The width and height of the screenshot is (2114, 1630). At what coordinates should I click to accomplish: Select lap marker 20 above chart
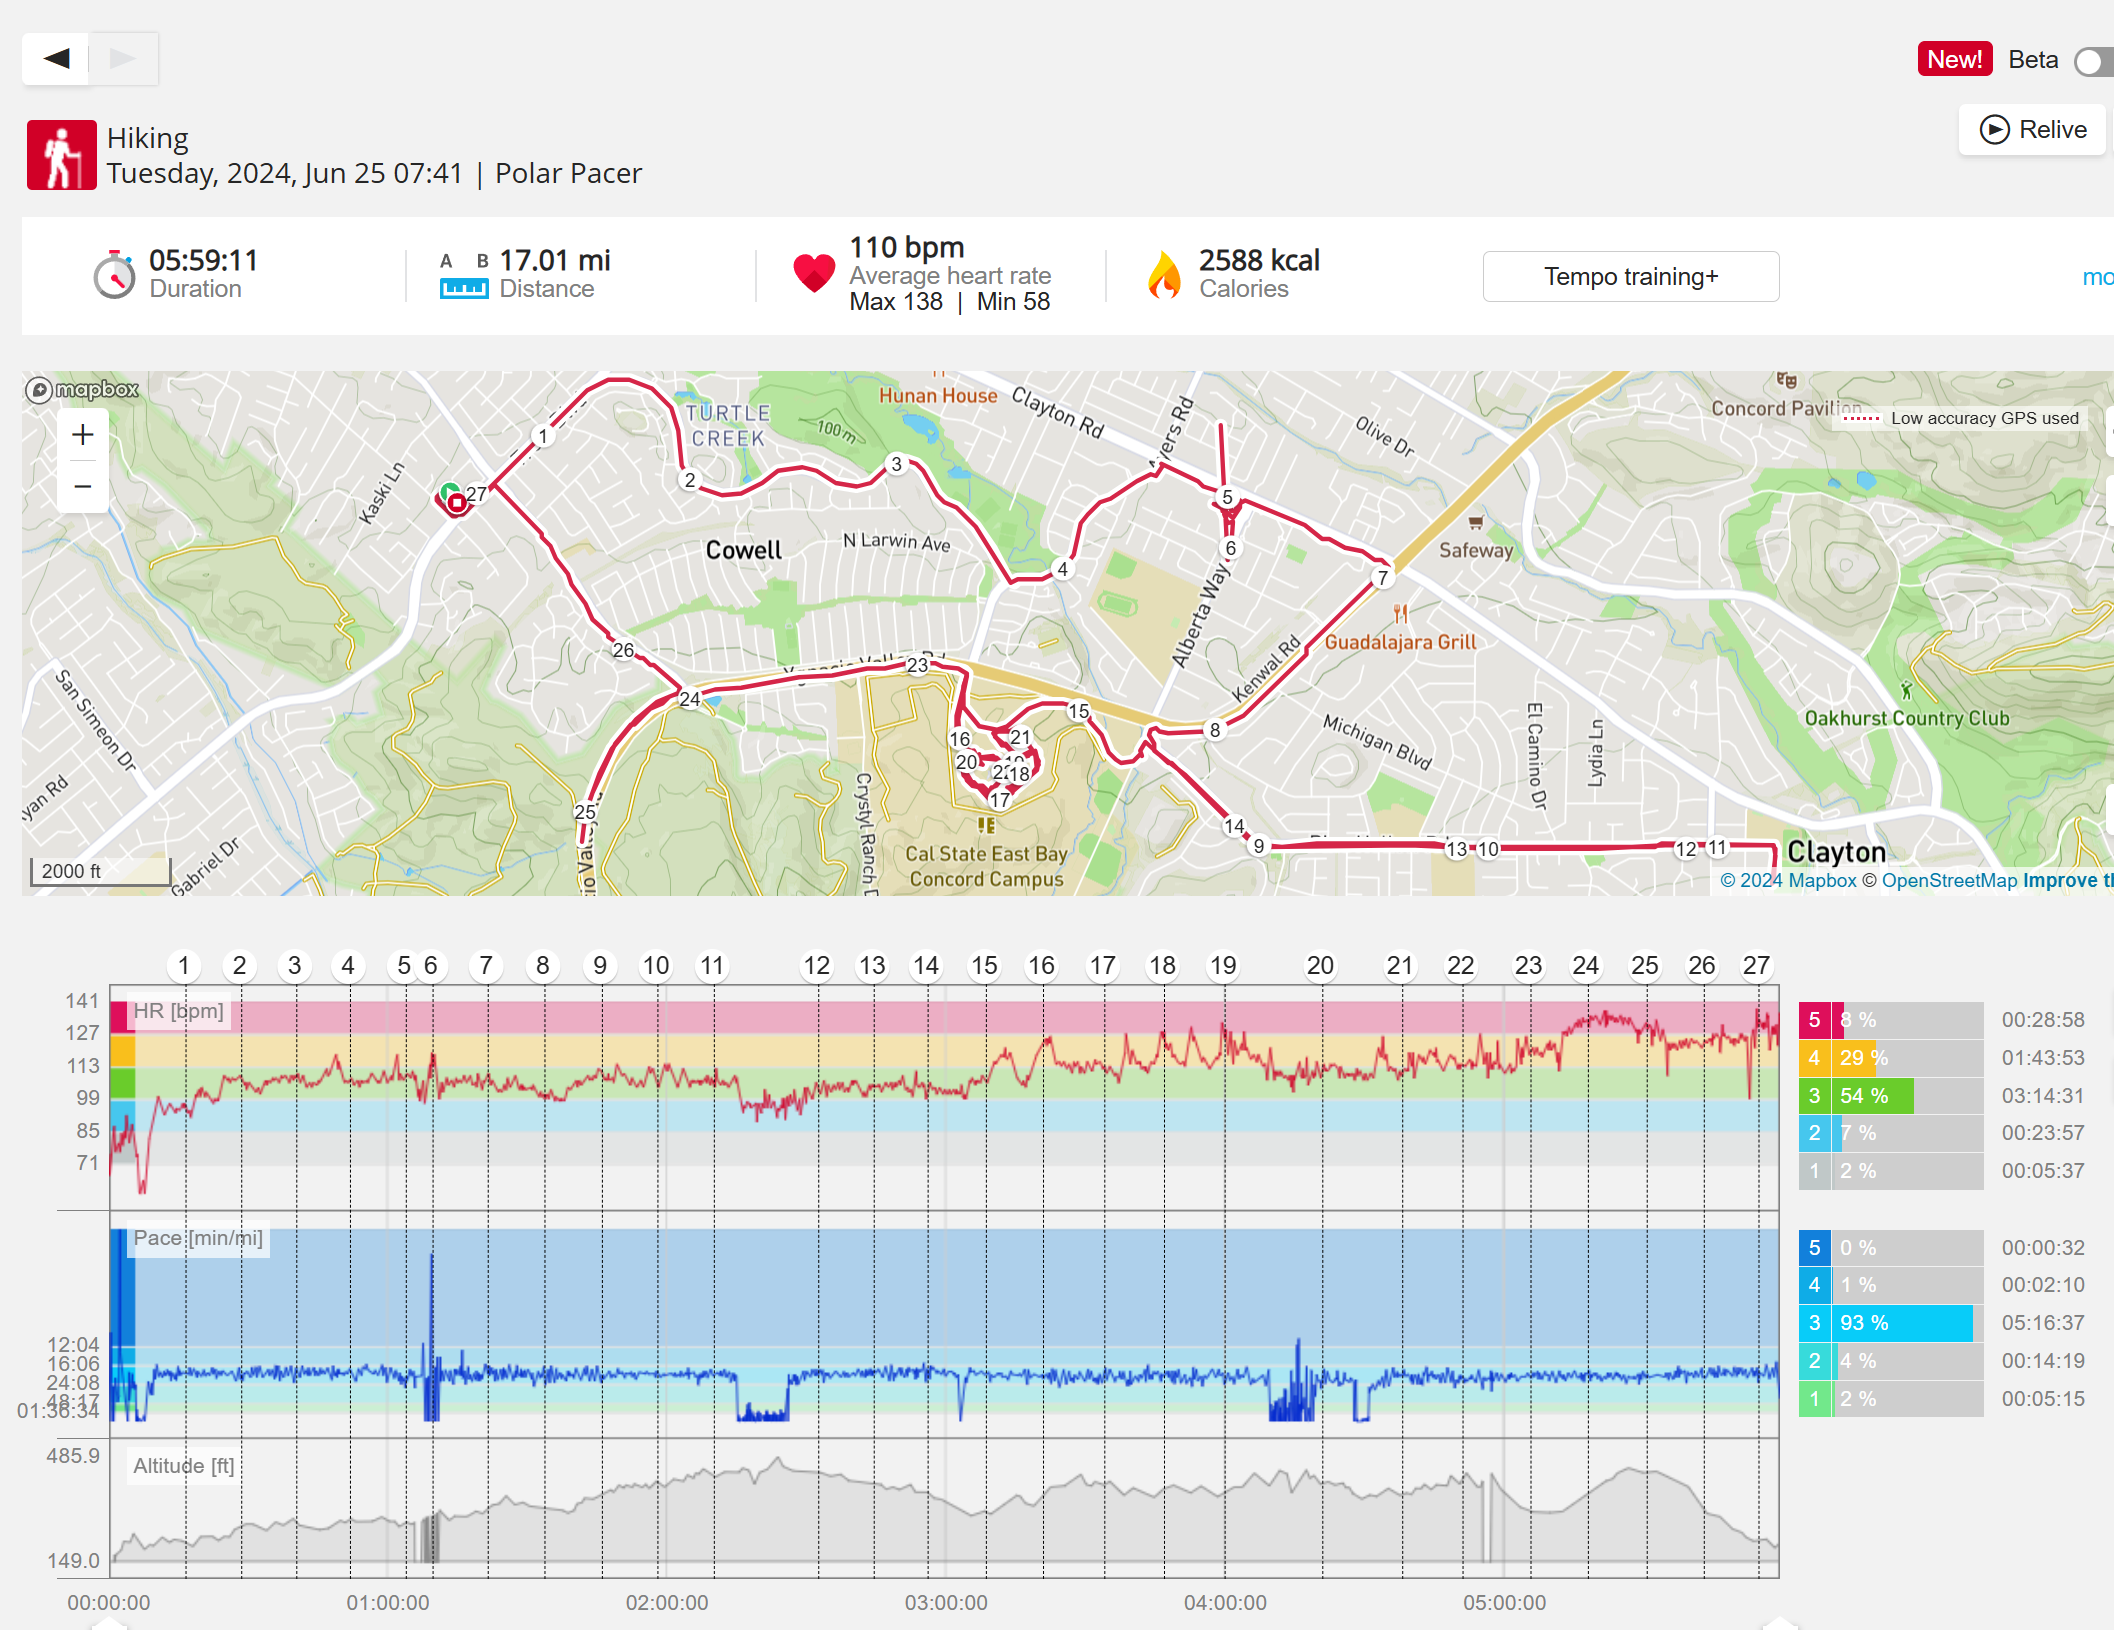point(1319,965)
